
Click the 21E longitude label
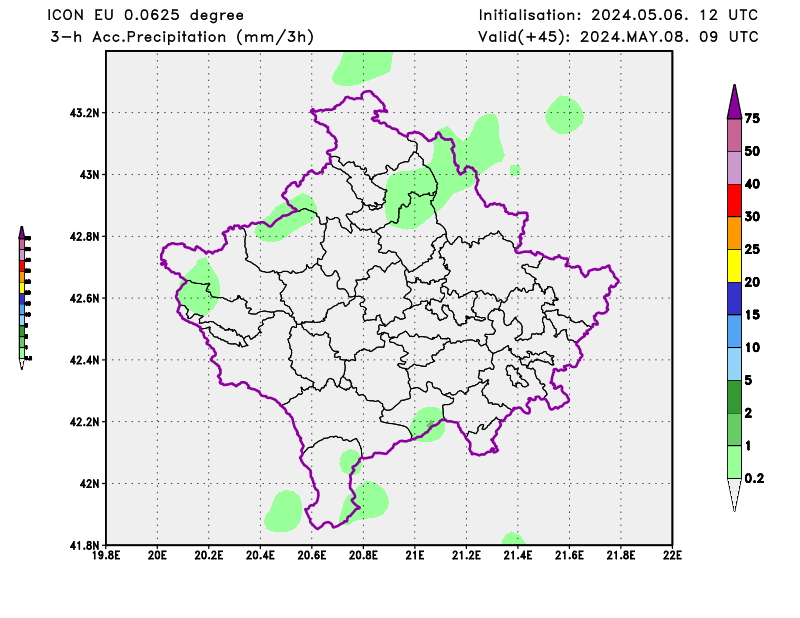(415, 555)
